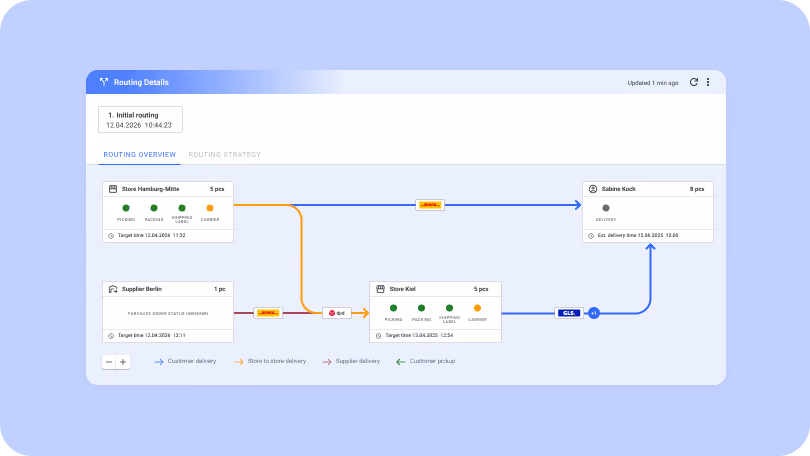Click the Supplier delivery legend entry
810x456 pixels.
(351, 361)
